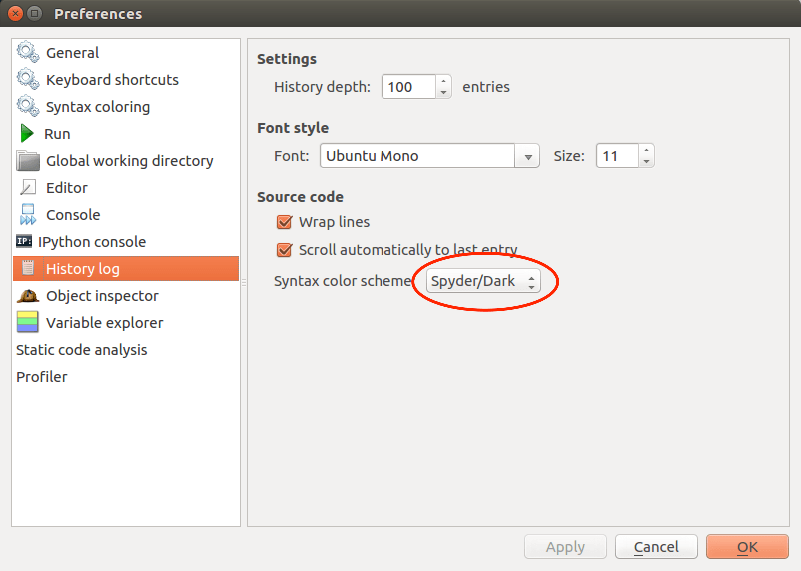Click the General gears icon
801x571 pixels.
tap(28, 53)
